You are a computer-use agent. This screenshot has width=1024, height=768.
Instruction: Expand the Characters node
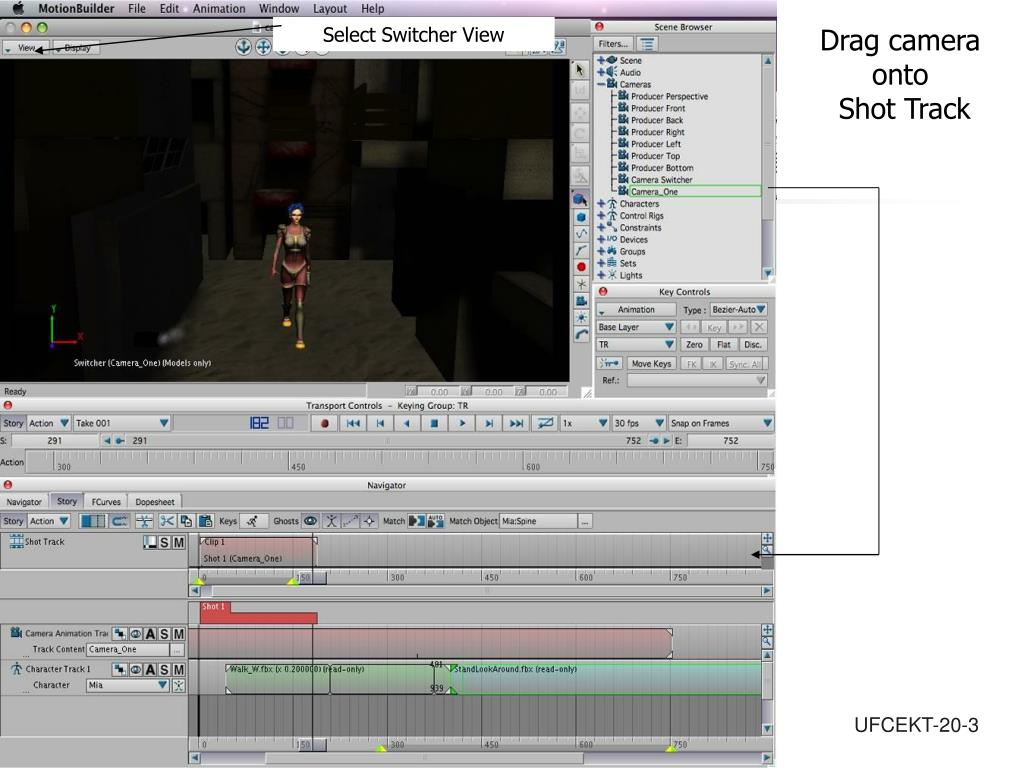click(601, 204)
